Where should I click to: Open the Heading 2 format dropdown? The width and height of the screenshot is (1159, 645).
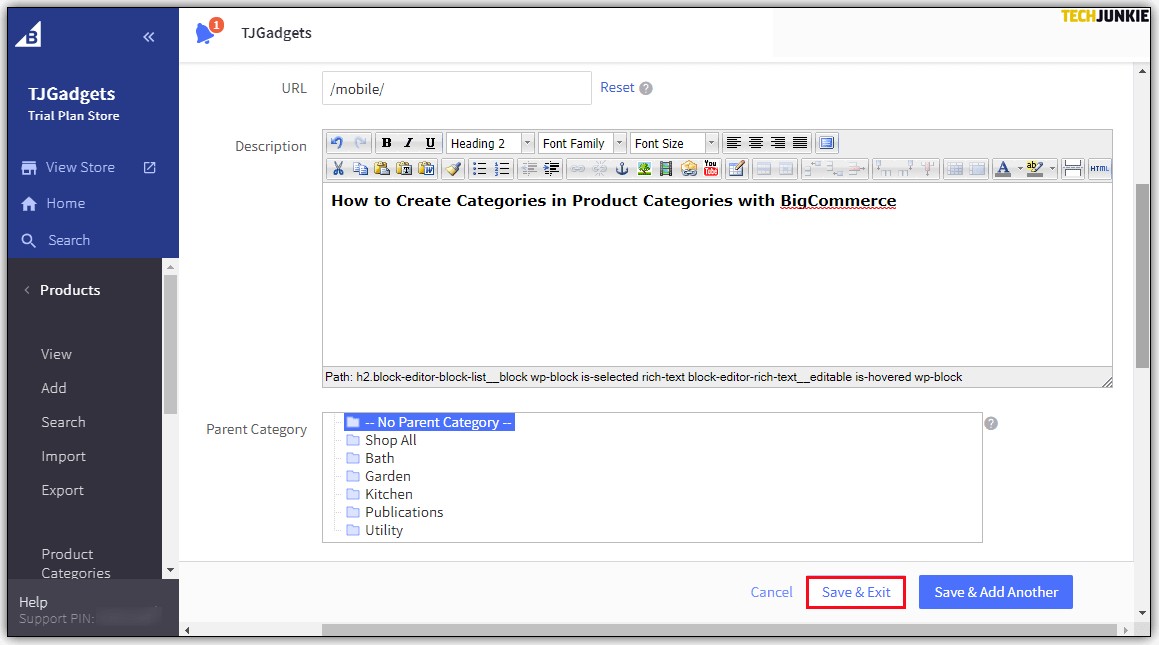point(490,143)
